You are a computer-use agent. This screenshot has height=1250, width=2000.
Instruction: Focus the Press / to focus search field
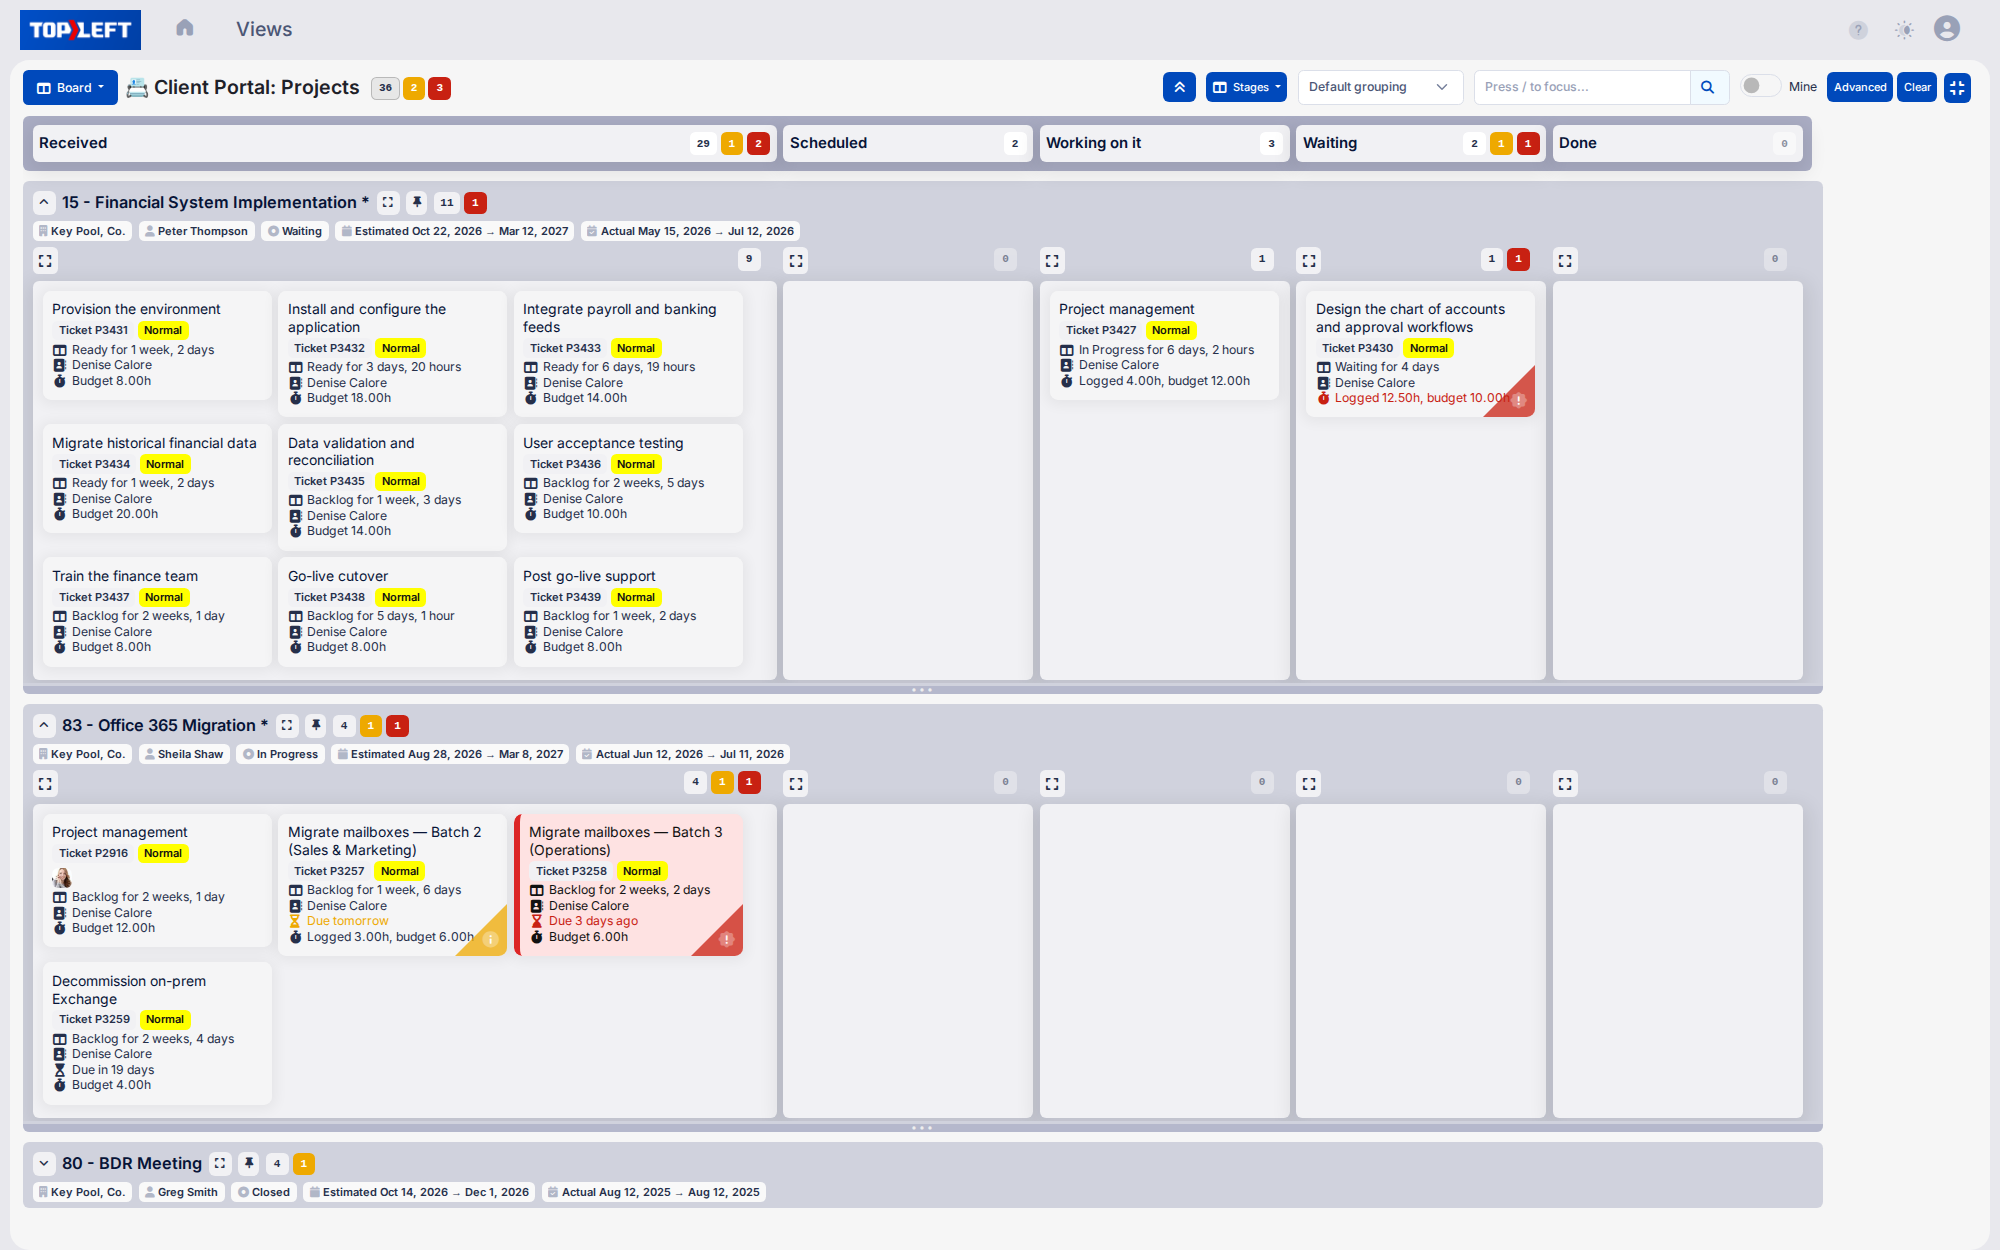[x=1582, y=87]
